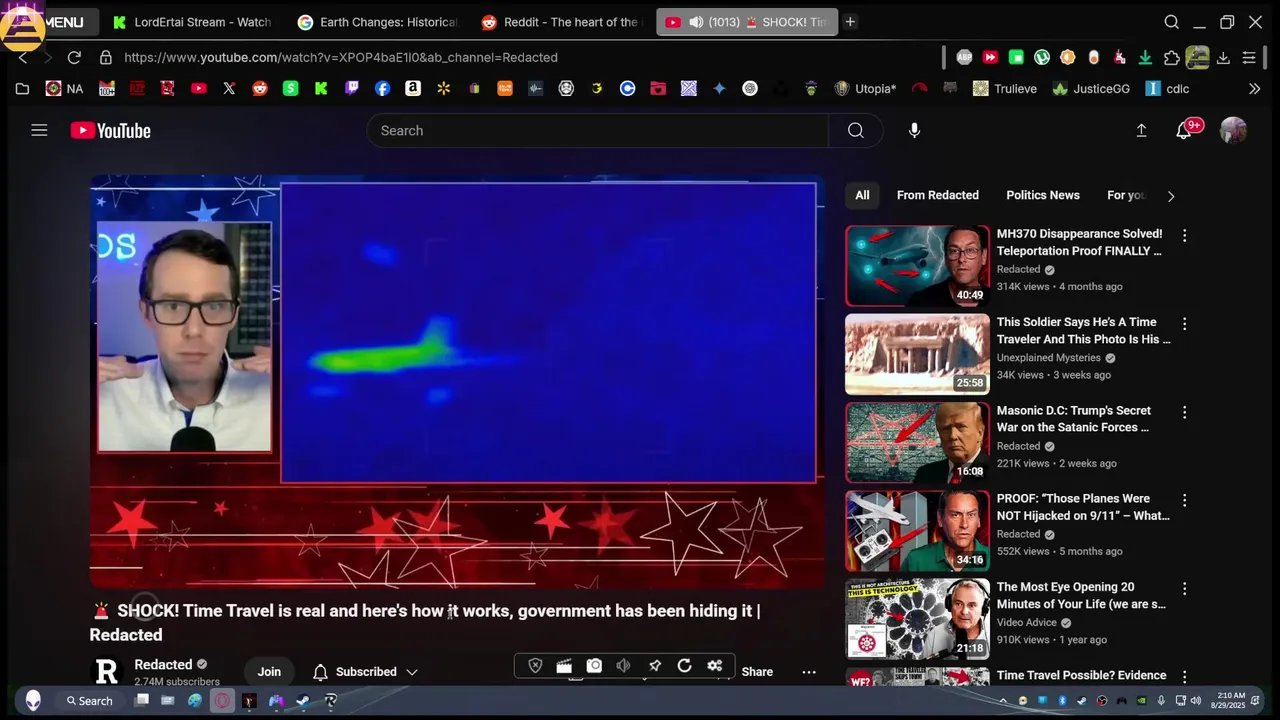This screenshot has height=720, width=1280.
Task: Open Windows taskbar Search box
Action: 90,701
